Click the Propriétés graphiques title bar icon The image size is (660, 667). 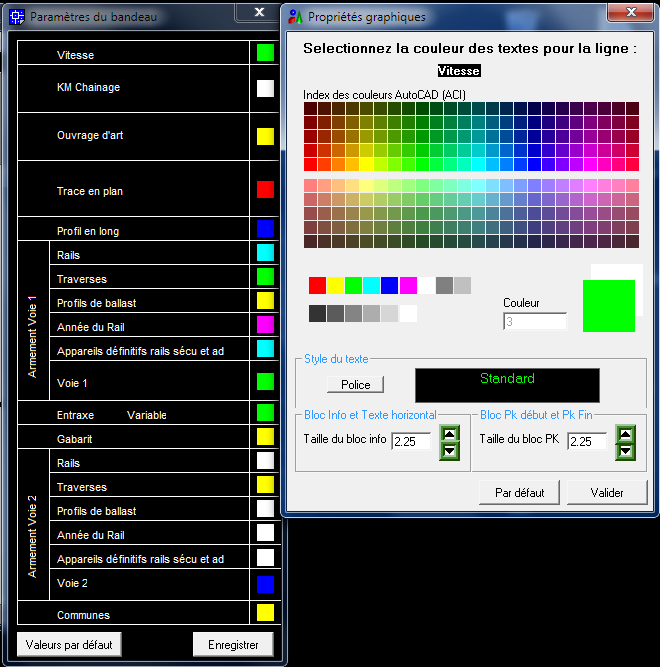coord(295,17)
